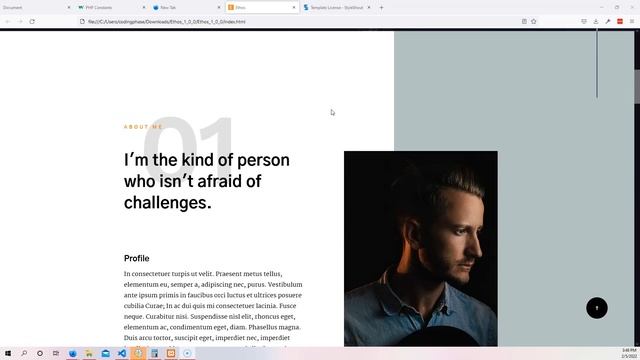
Task: Go forward with the forward arrow
Action: (x=20, y=21)
